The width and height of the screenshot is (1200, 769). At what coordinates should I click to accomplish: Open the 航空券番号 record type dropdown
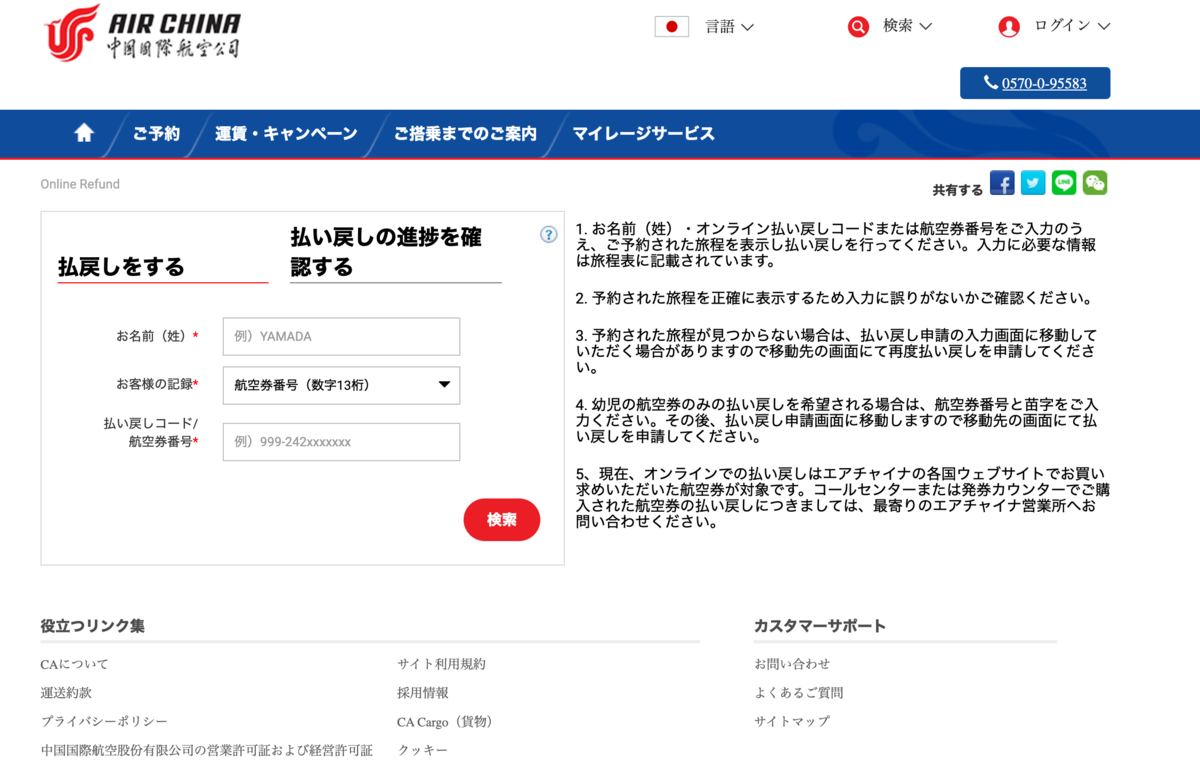point(341,385)
